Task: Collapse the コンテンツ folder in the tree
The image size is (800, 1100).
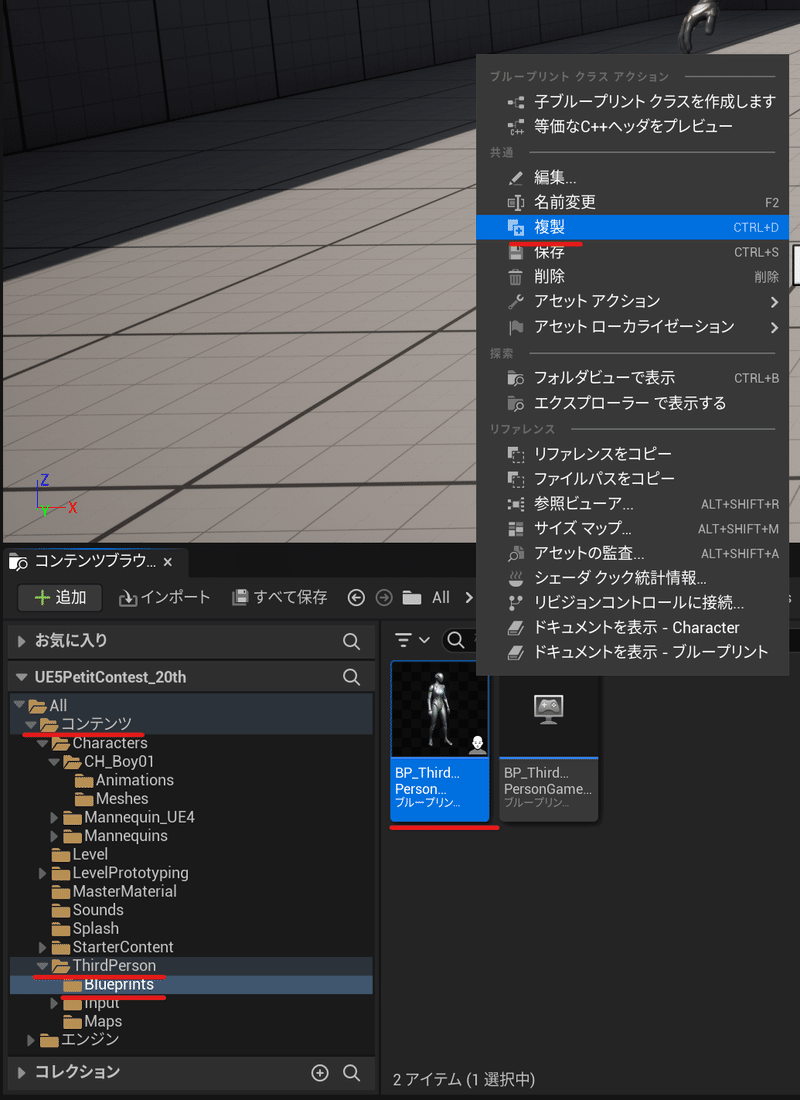Action: [31, 723]
